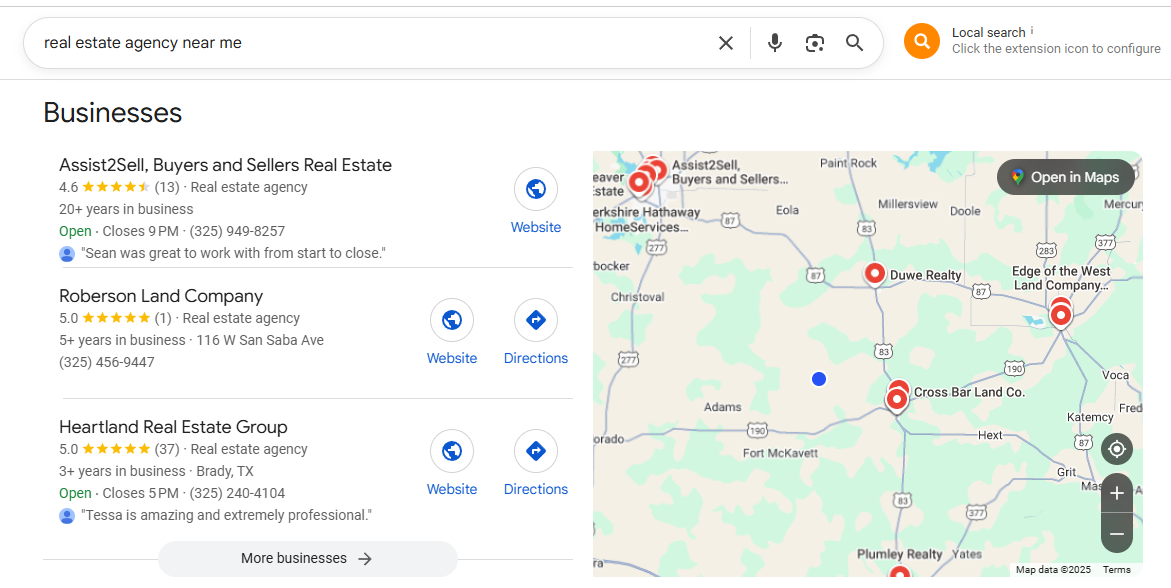Select the Cross Bar Land Co. pin
The height and width of the screenshot is (588, 1171).
(897, 398)
